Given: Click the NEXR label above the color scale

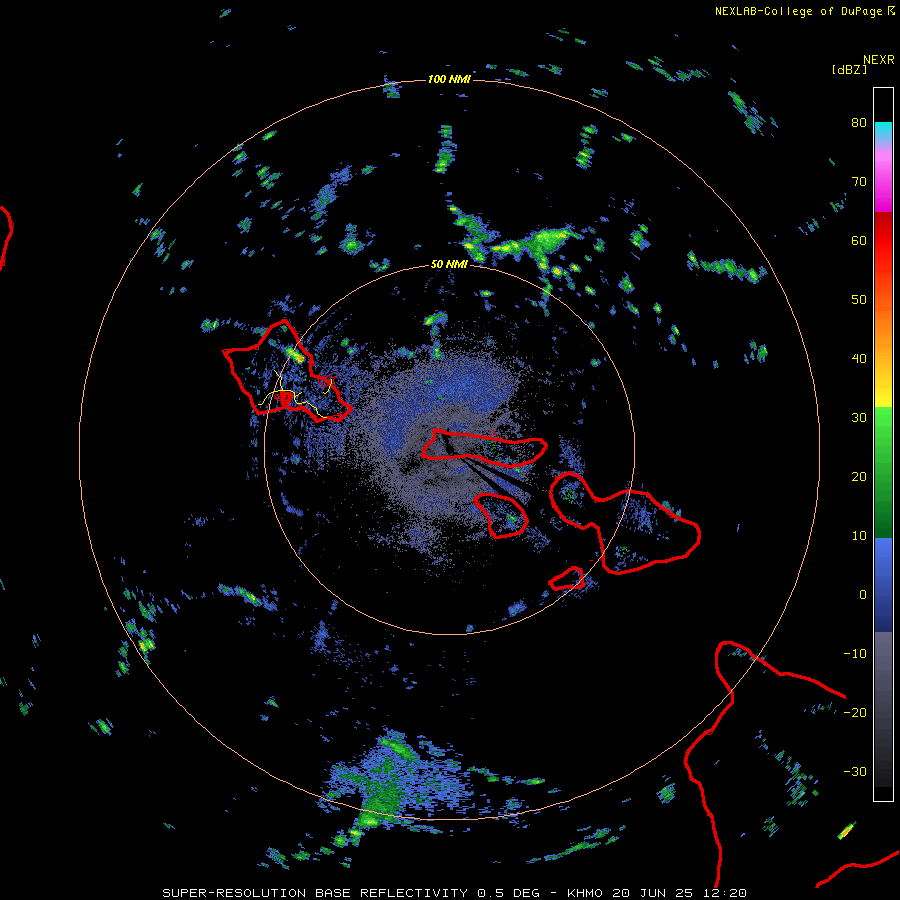Looking at the screenshot, I should [x=879, y=60].
